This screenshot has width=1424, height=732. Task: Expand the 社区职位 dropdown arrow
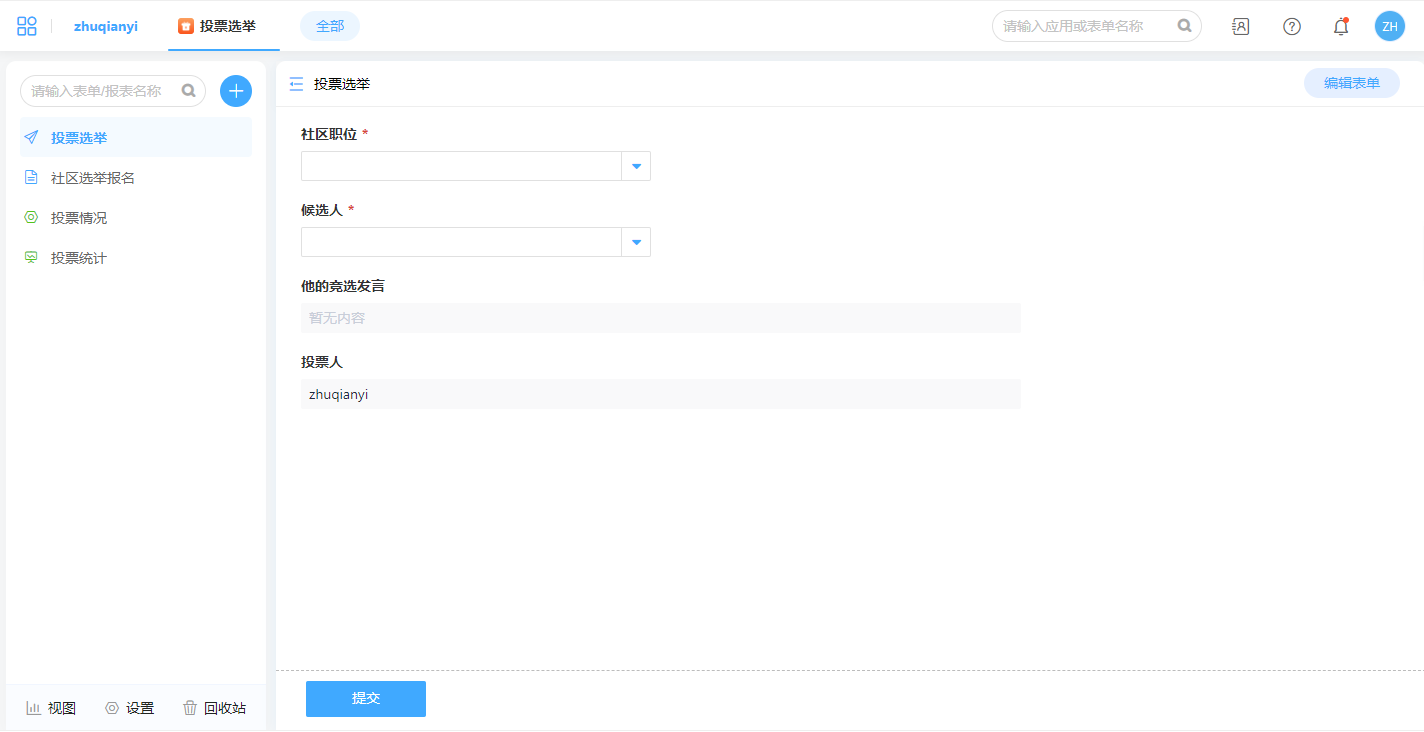pos(636,166)
